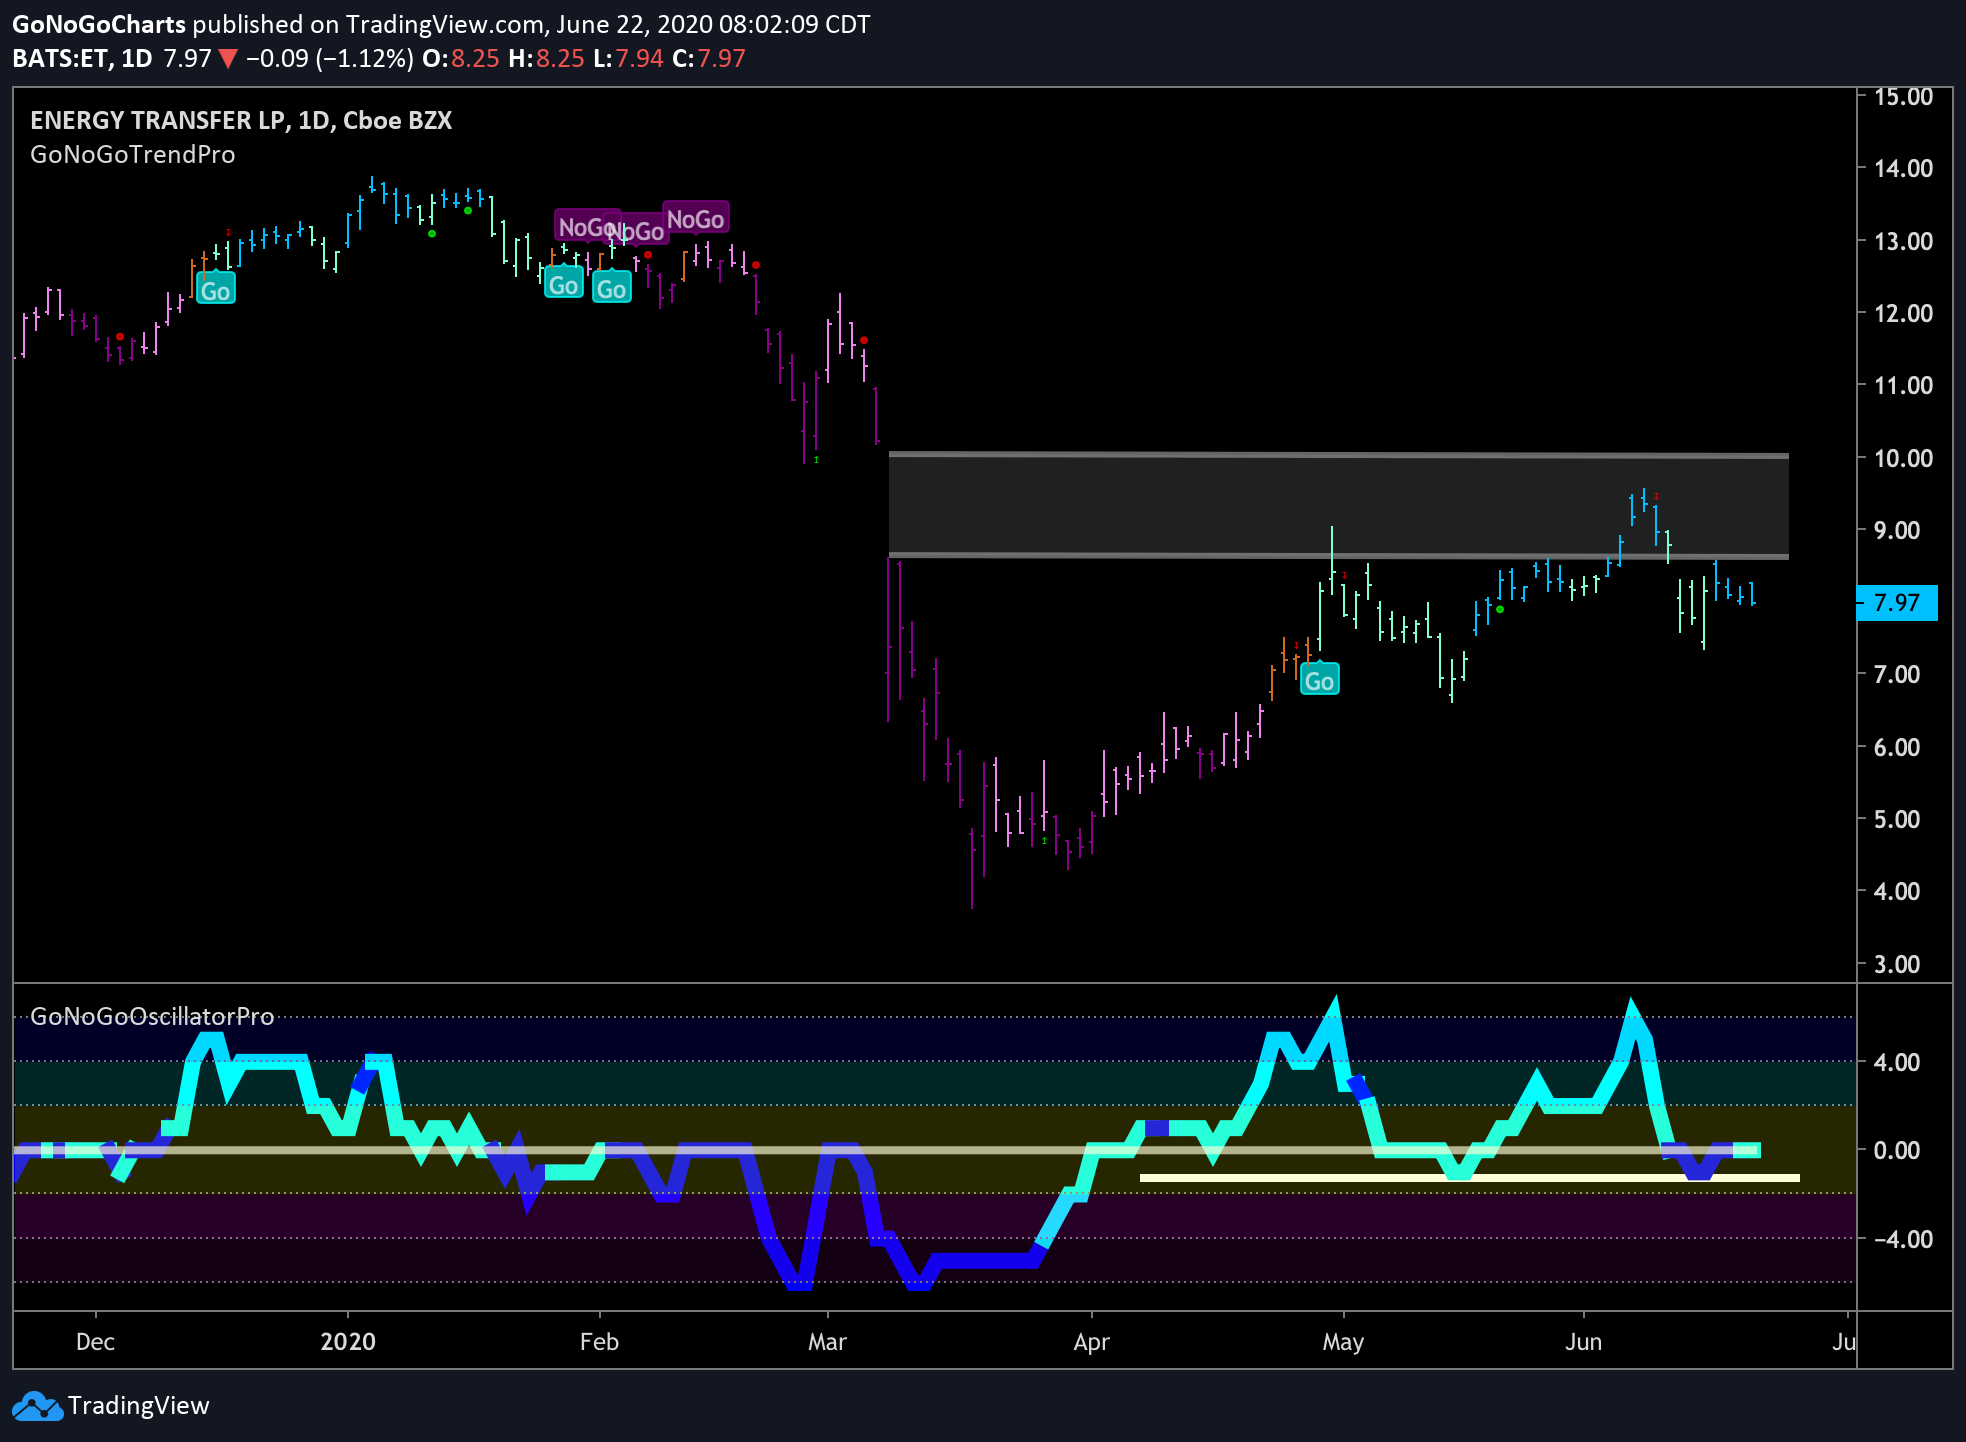
Task: Click the 2020 label on the time axis
Action: click(348, 1342)
